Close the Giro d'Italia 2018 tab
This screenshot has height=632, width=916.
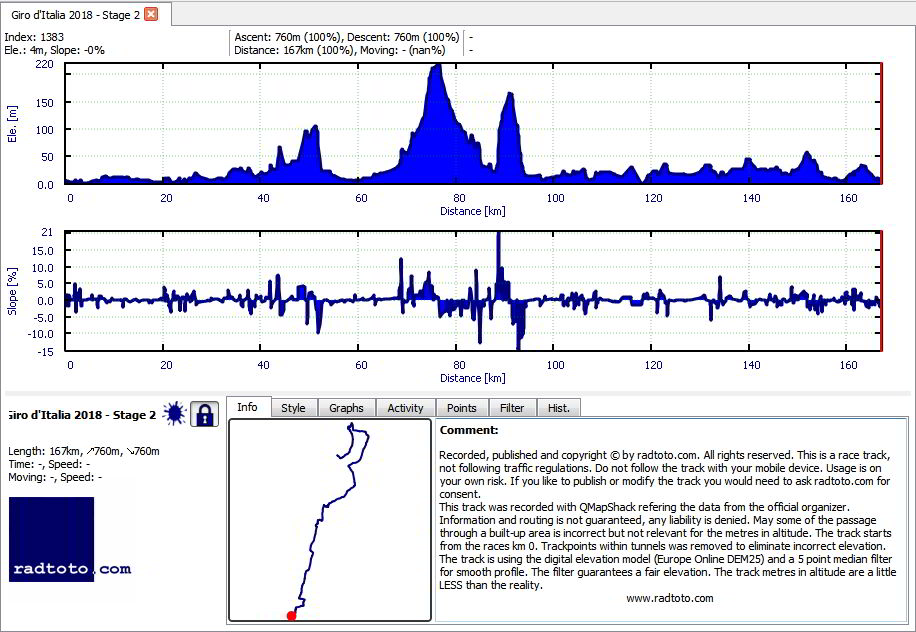[x=151, y=15]
